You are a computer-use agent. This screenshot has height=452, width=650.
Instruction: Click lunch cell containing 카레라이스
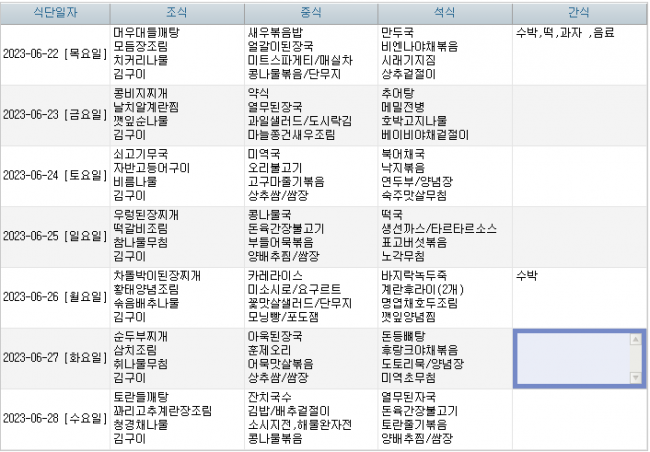pos(311,298)
